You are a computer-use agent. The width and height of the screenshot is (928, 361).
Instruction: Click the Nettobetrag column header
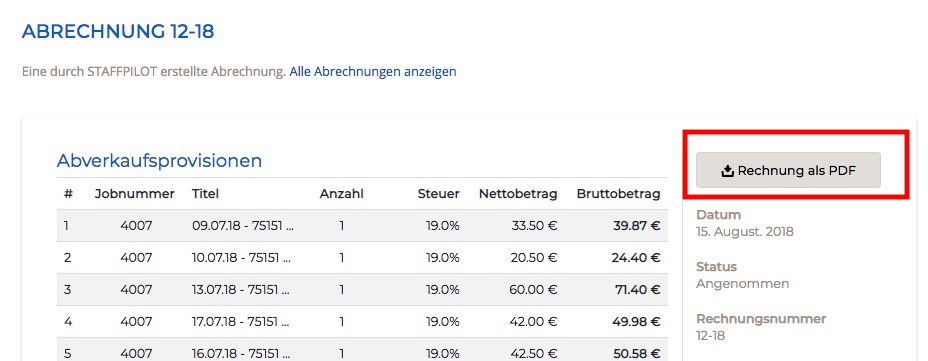518,194
